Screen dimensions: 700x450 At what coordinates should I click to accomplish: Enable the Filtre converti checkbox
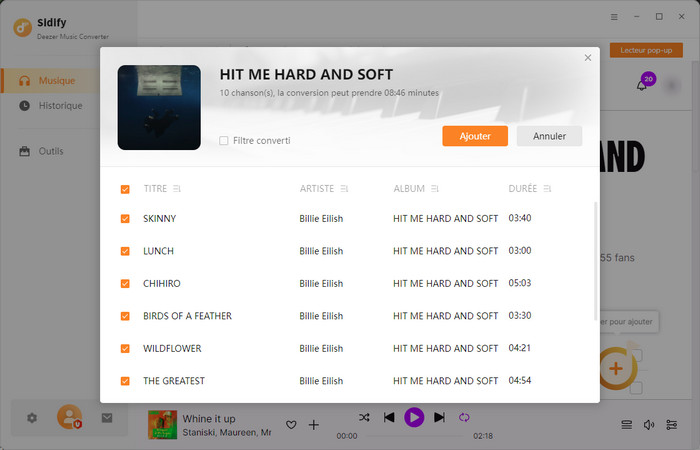[224, 141]
